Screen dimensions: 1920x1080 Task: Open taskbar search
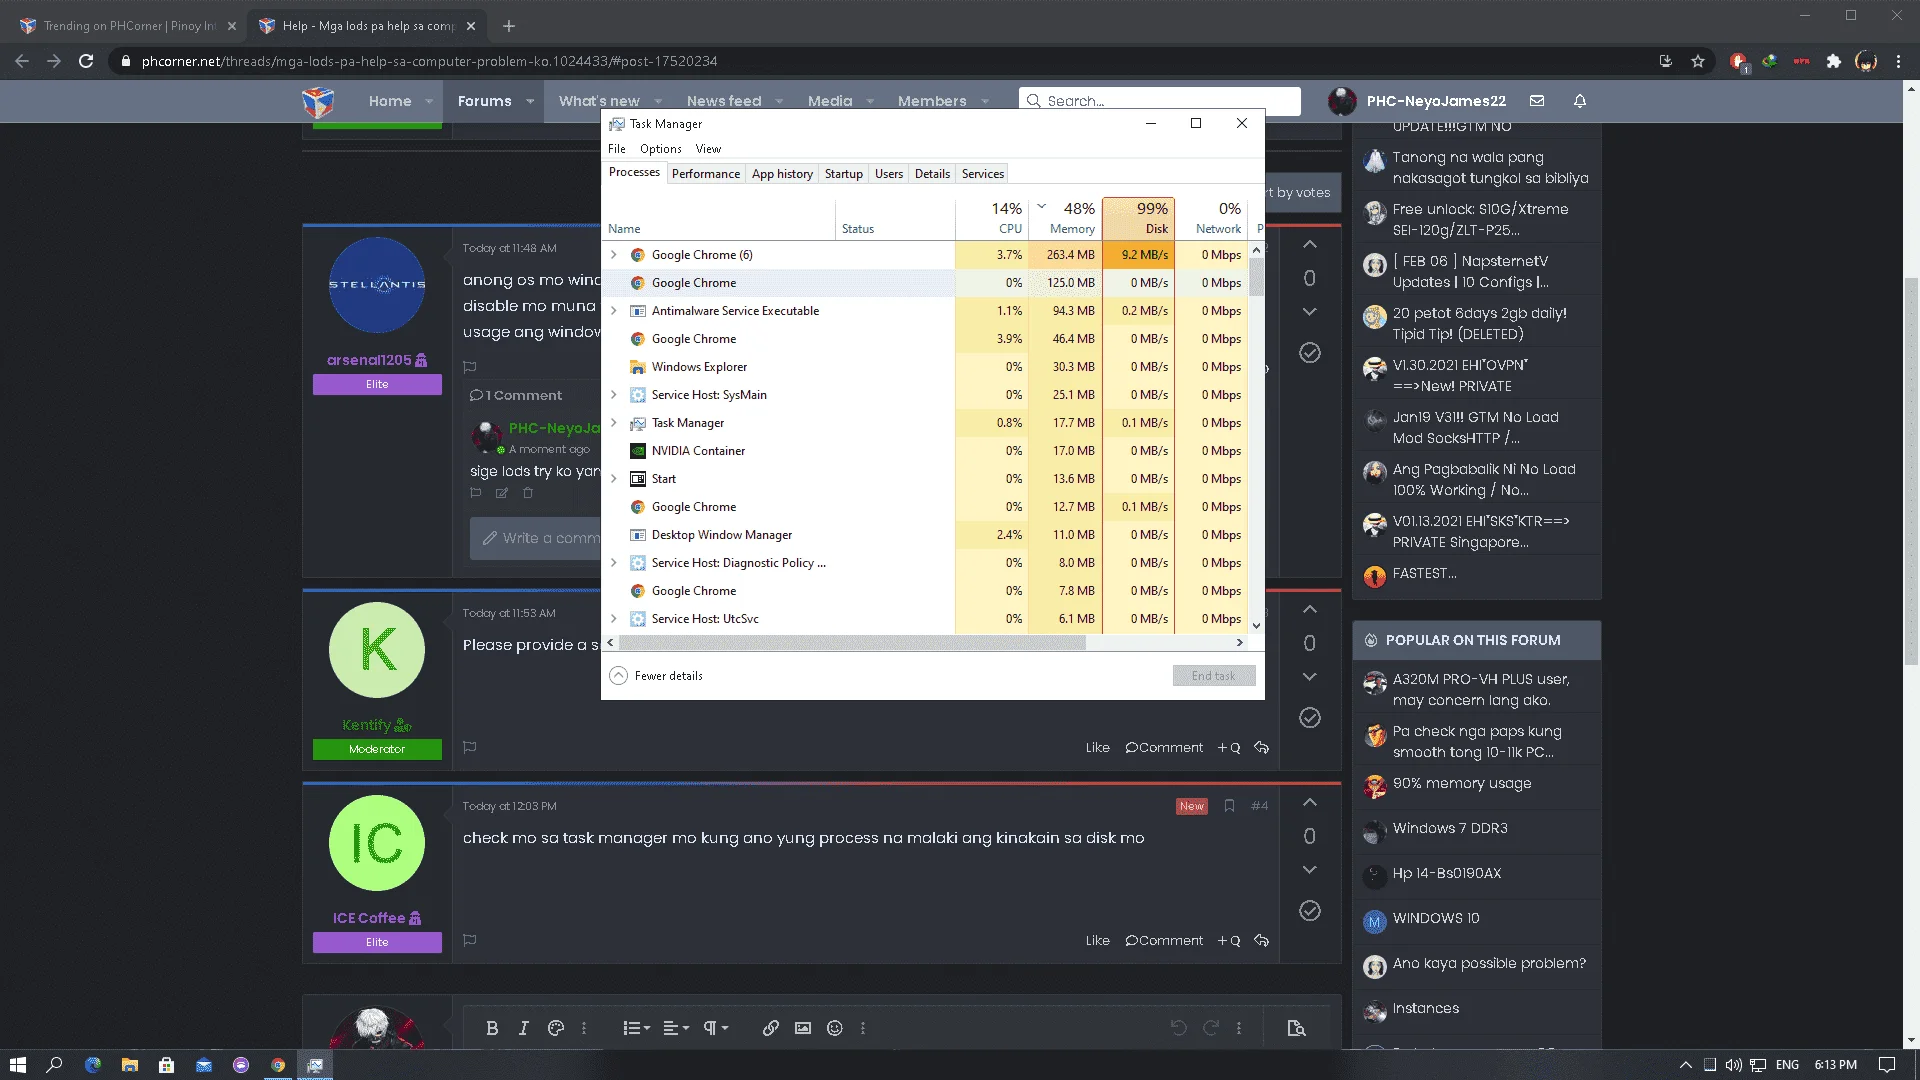click(55, 1065)
